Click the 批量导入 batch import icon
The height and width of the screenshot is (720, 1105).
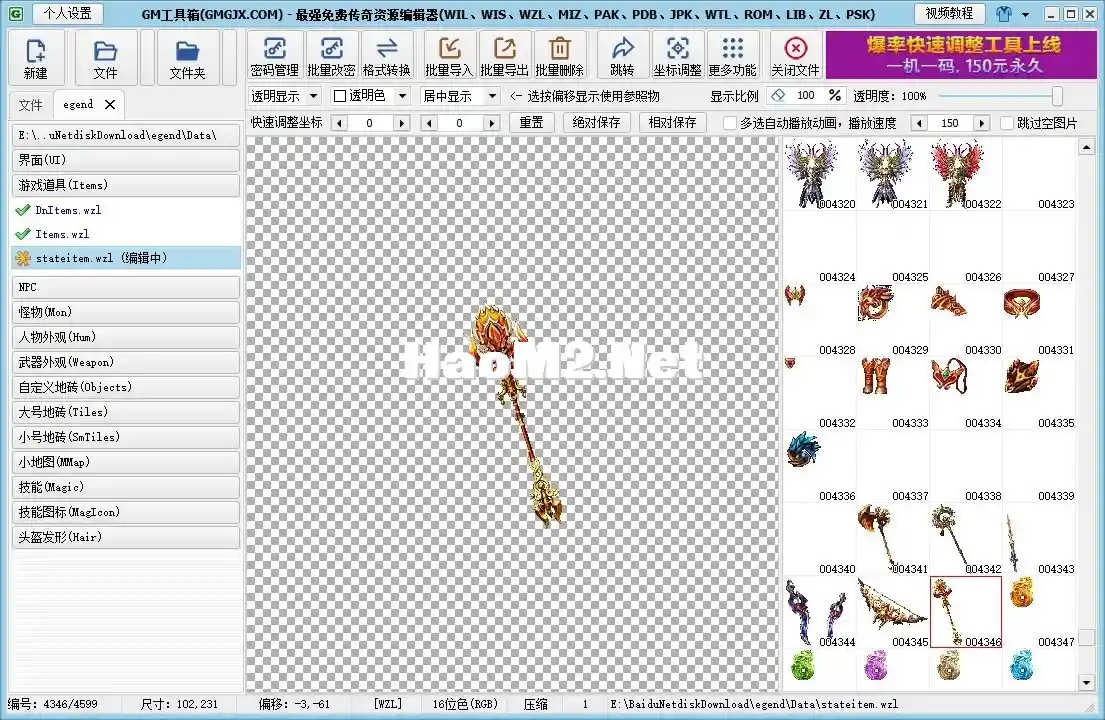pyautogui.click(x=449, y=56)
